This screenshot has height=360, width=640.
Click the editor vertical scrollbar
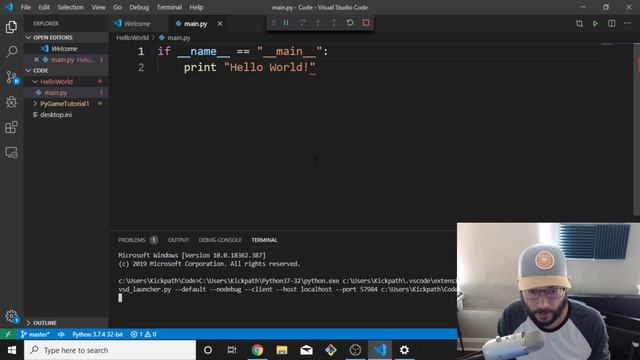point(637,130)
